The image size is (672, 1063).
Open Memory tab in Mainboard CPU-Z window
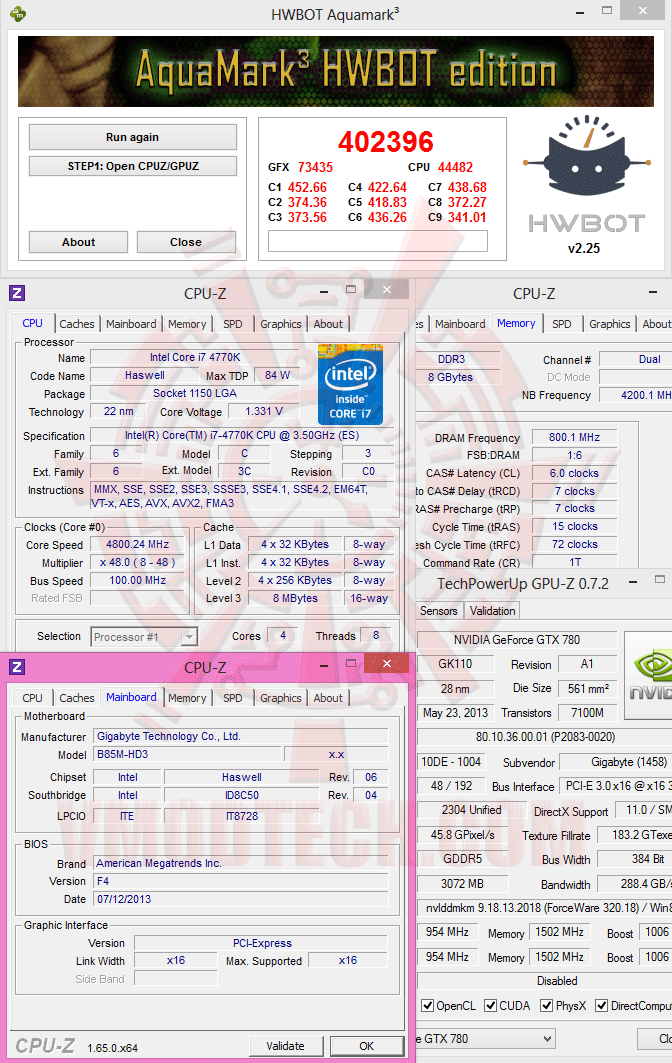(x=187, y=698)
